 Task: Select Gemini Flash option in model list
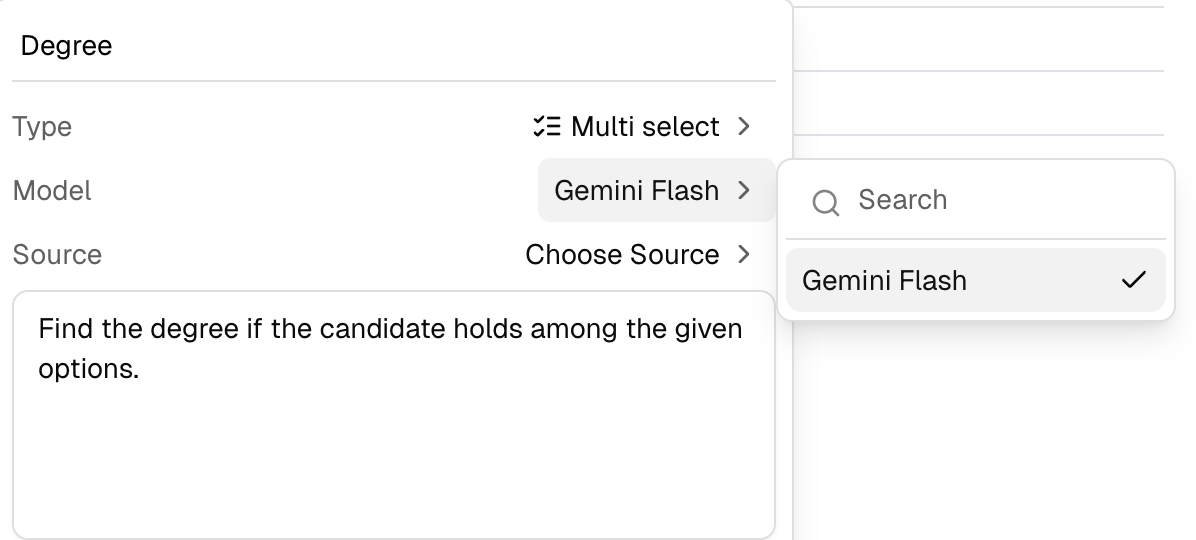coord(884,281)
